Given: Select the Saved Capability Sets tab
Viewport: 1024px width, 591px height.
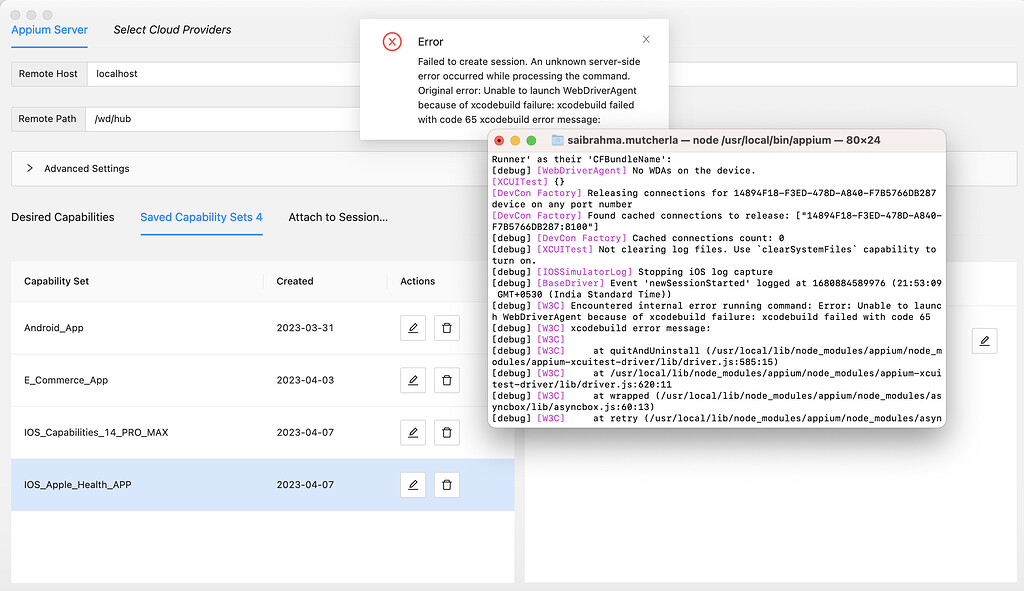Looking at the screenshot, I should pos(201,217).
